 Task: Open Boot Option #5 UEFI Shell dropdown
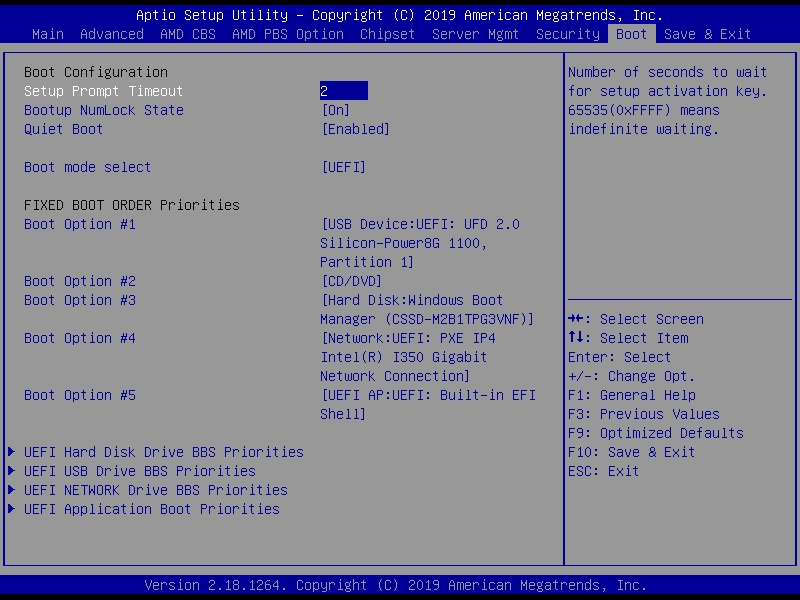pyautogui.click(x=428, y=405)
